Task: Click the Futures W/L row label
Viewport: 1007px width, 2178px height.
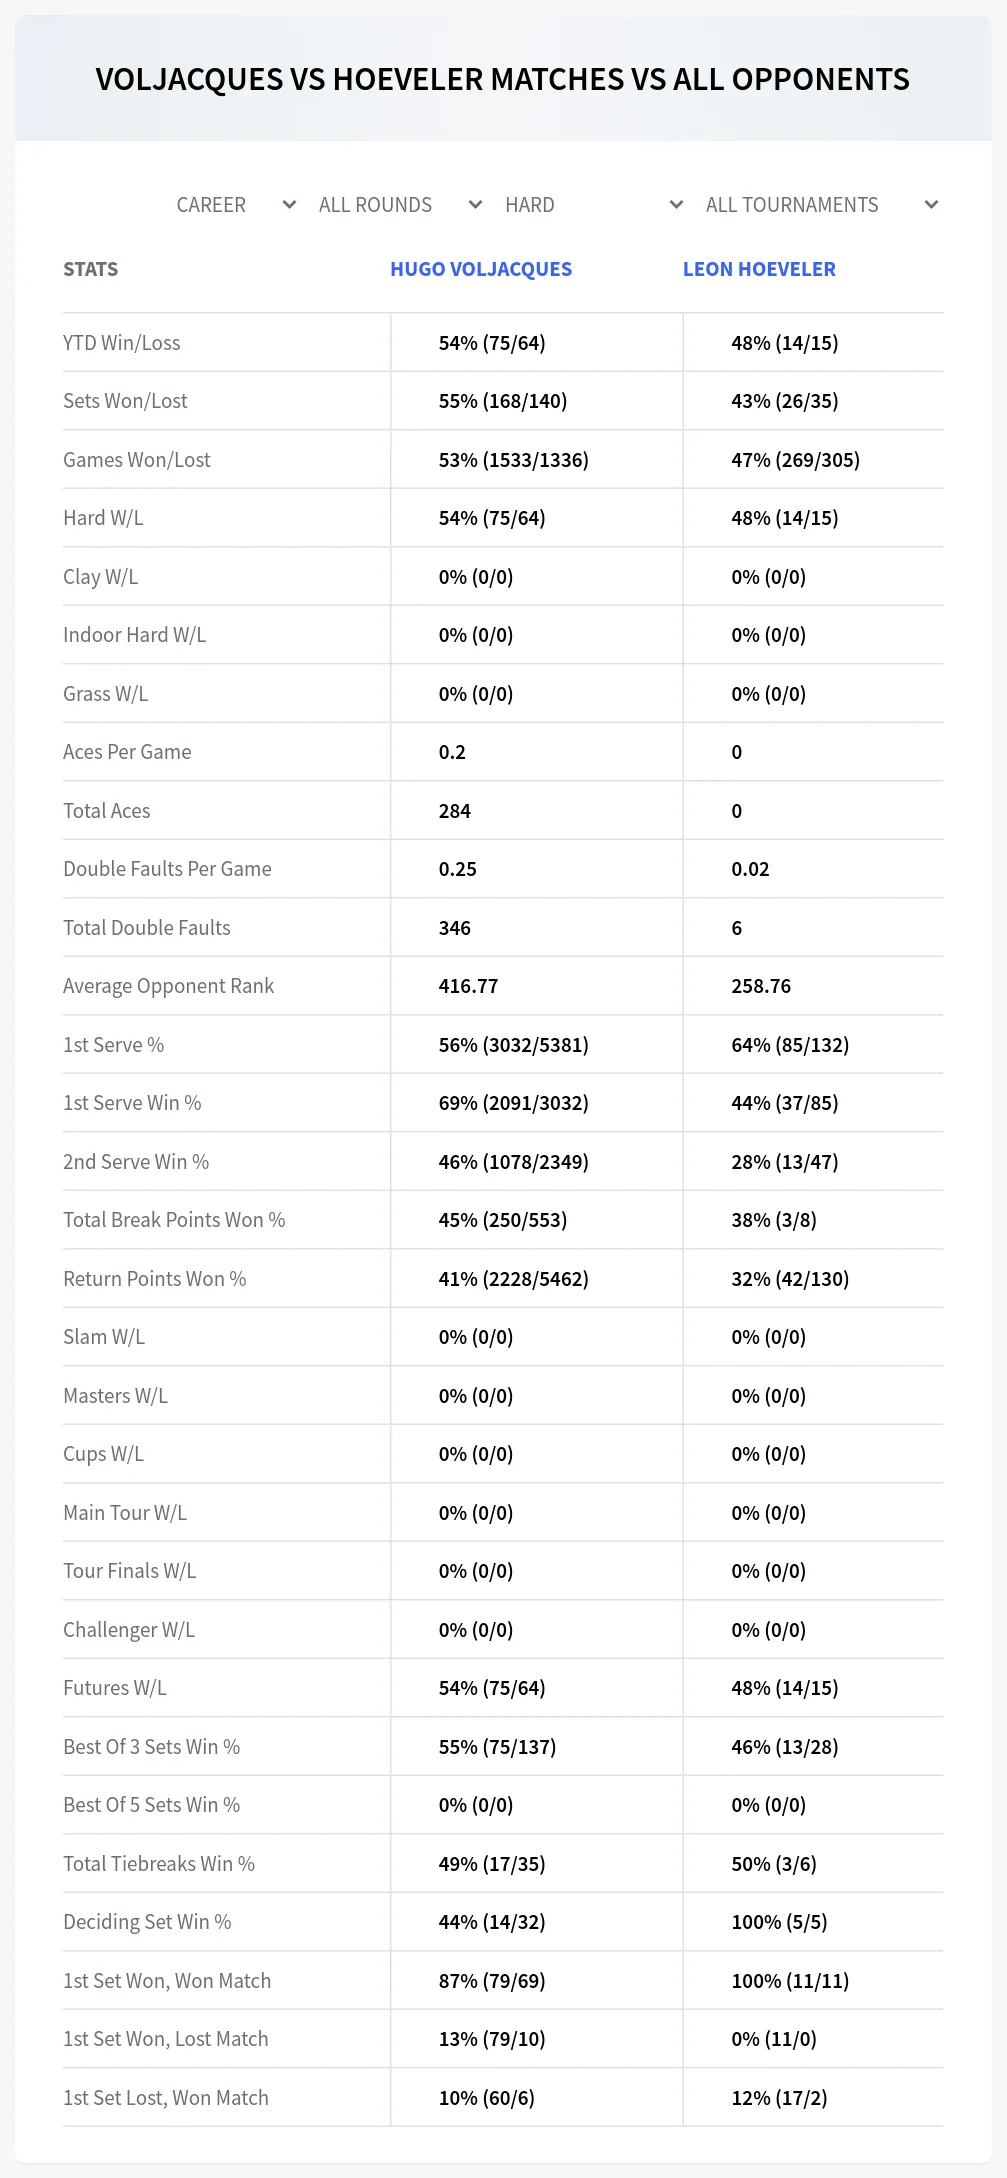Action: 115,1688
